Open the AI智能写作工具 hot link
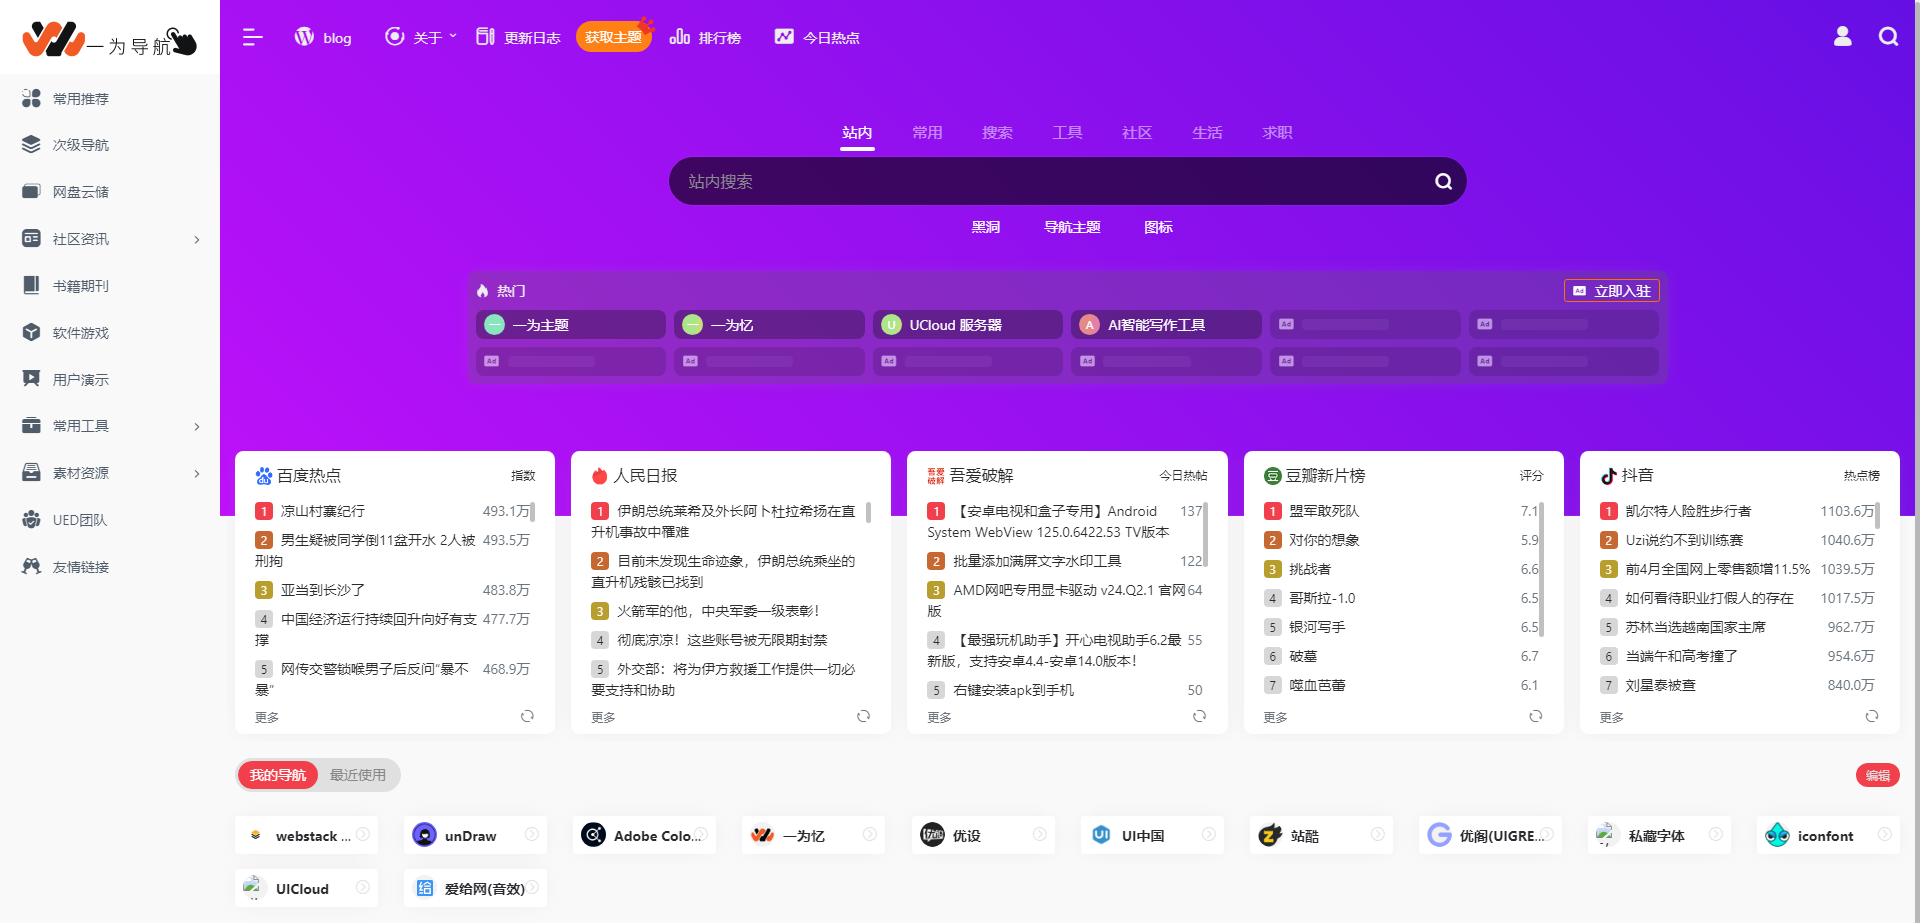The image size is (1920, 923). point(1166,325)
